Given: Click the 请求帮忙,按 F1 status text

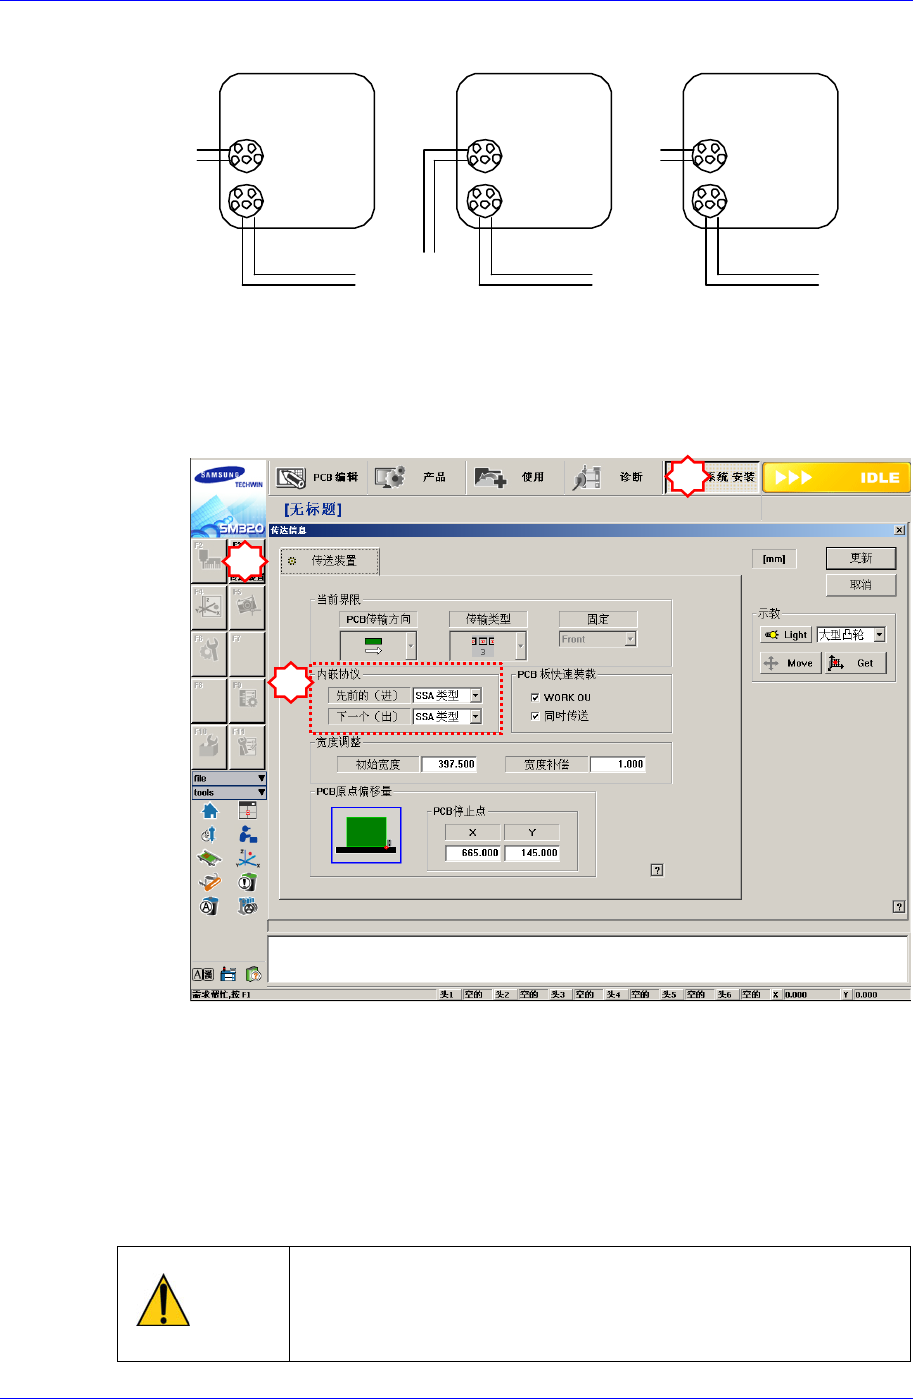Looking at the screenshot, I should (x=221, y=995).
